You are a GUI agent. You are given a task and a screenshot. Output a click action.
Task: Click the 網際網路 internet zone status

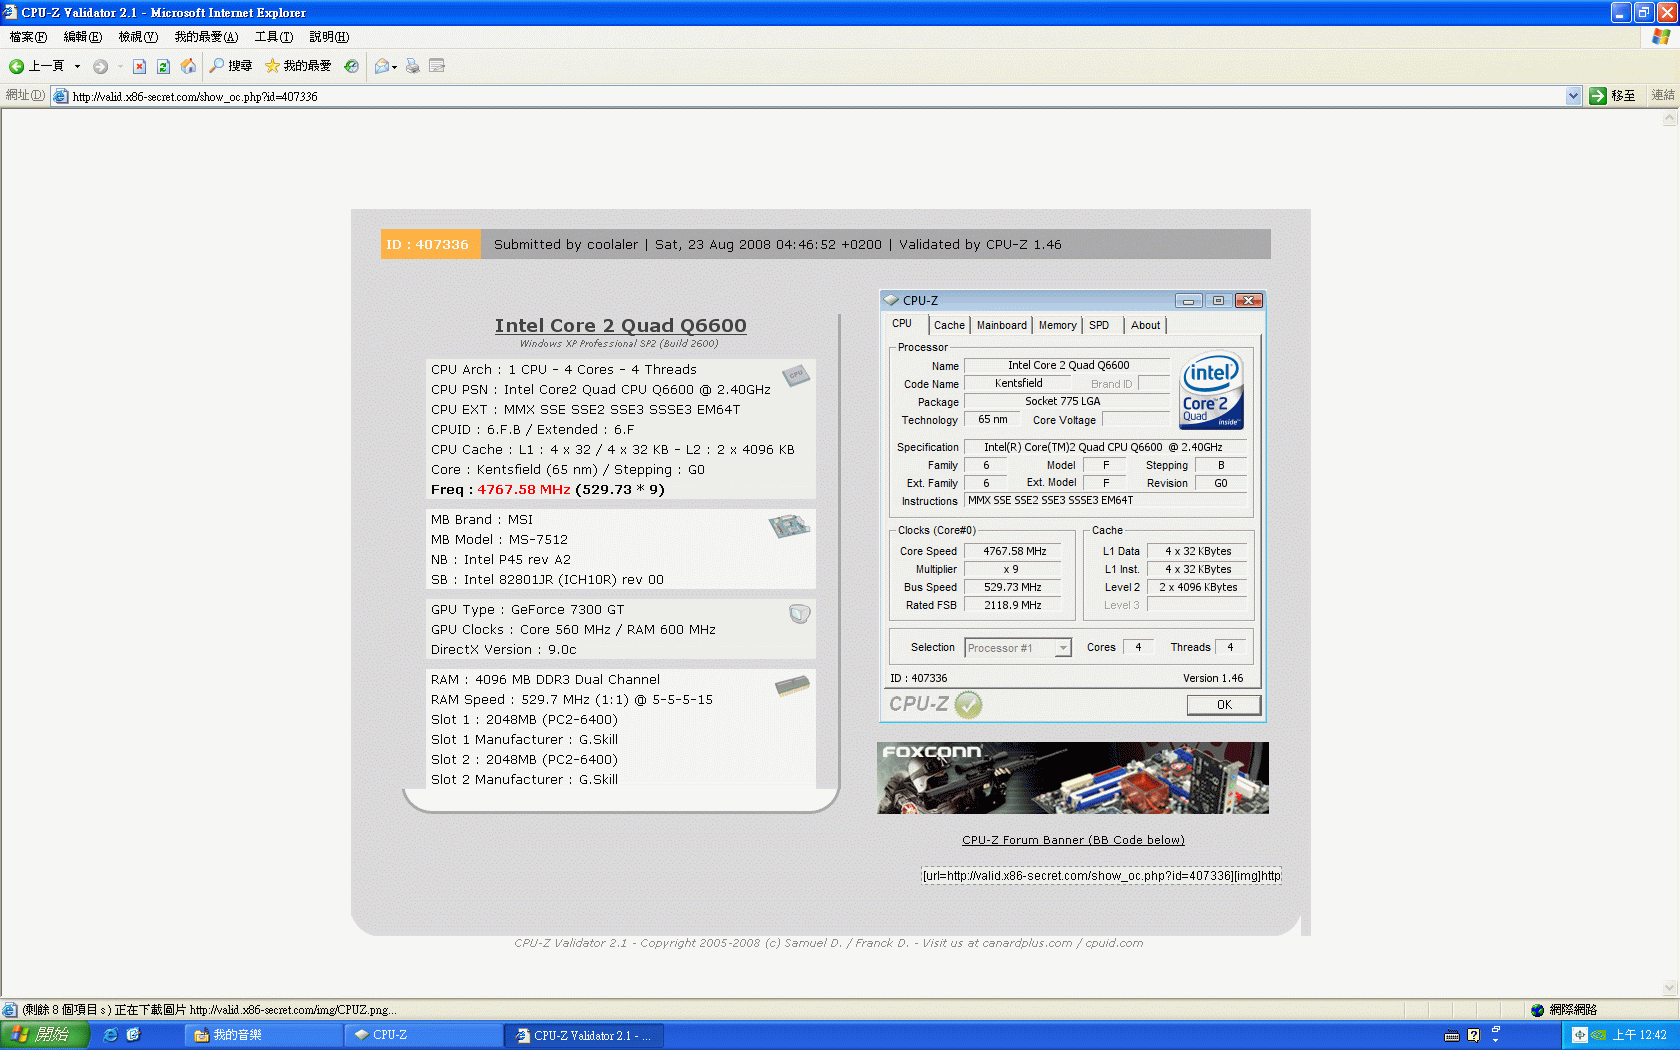click(1563, 1010)
